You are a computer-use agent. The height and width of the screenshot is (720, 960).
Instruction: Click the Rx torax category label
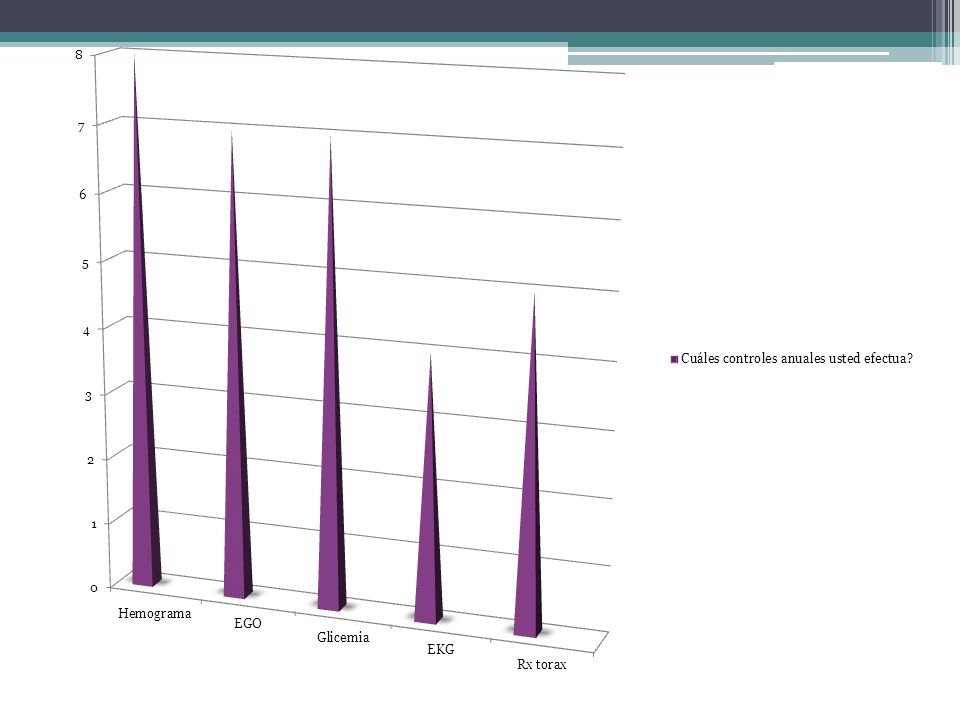tap(542, 664)
